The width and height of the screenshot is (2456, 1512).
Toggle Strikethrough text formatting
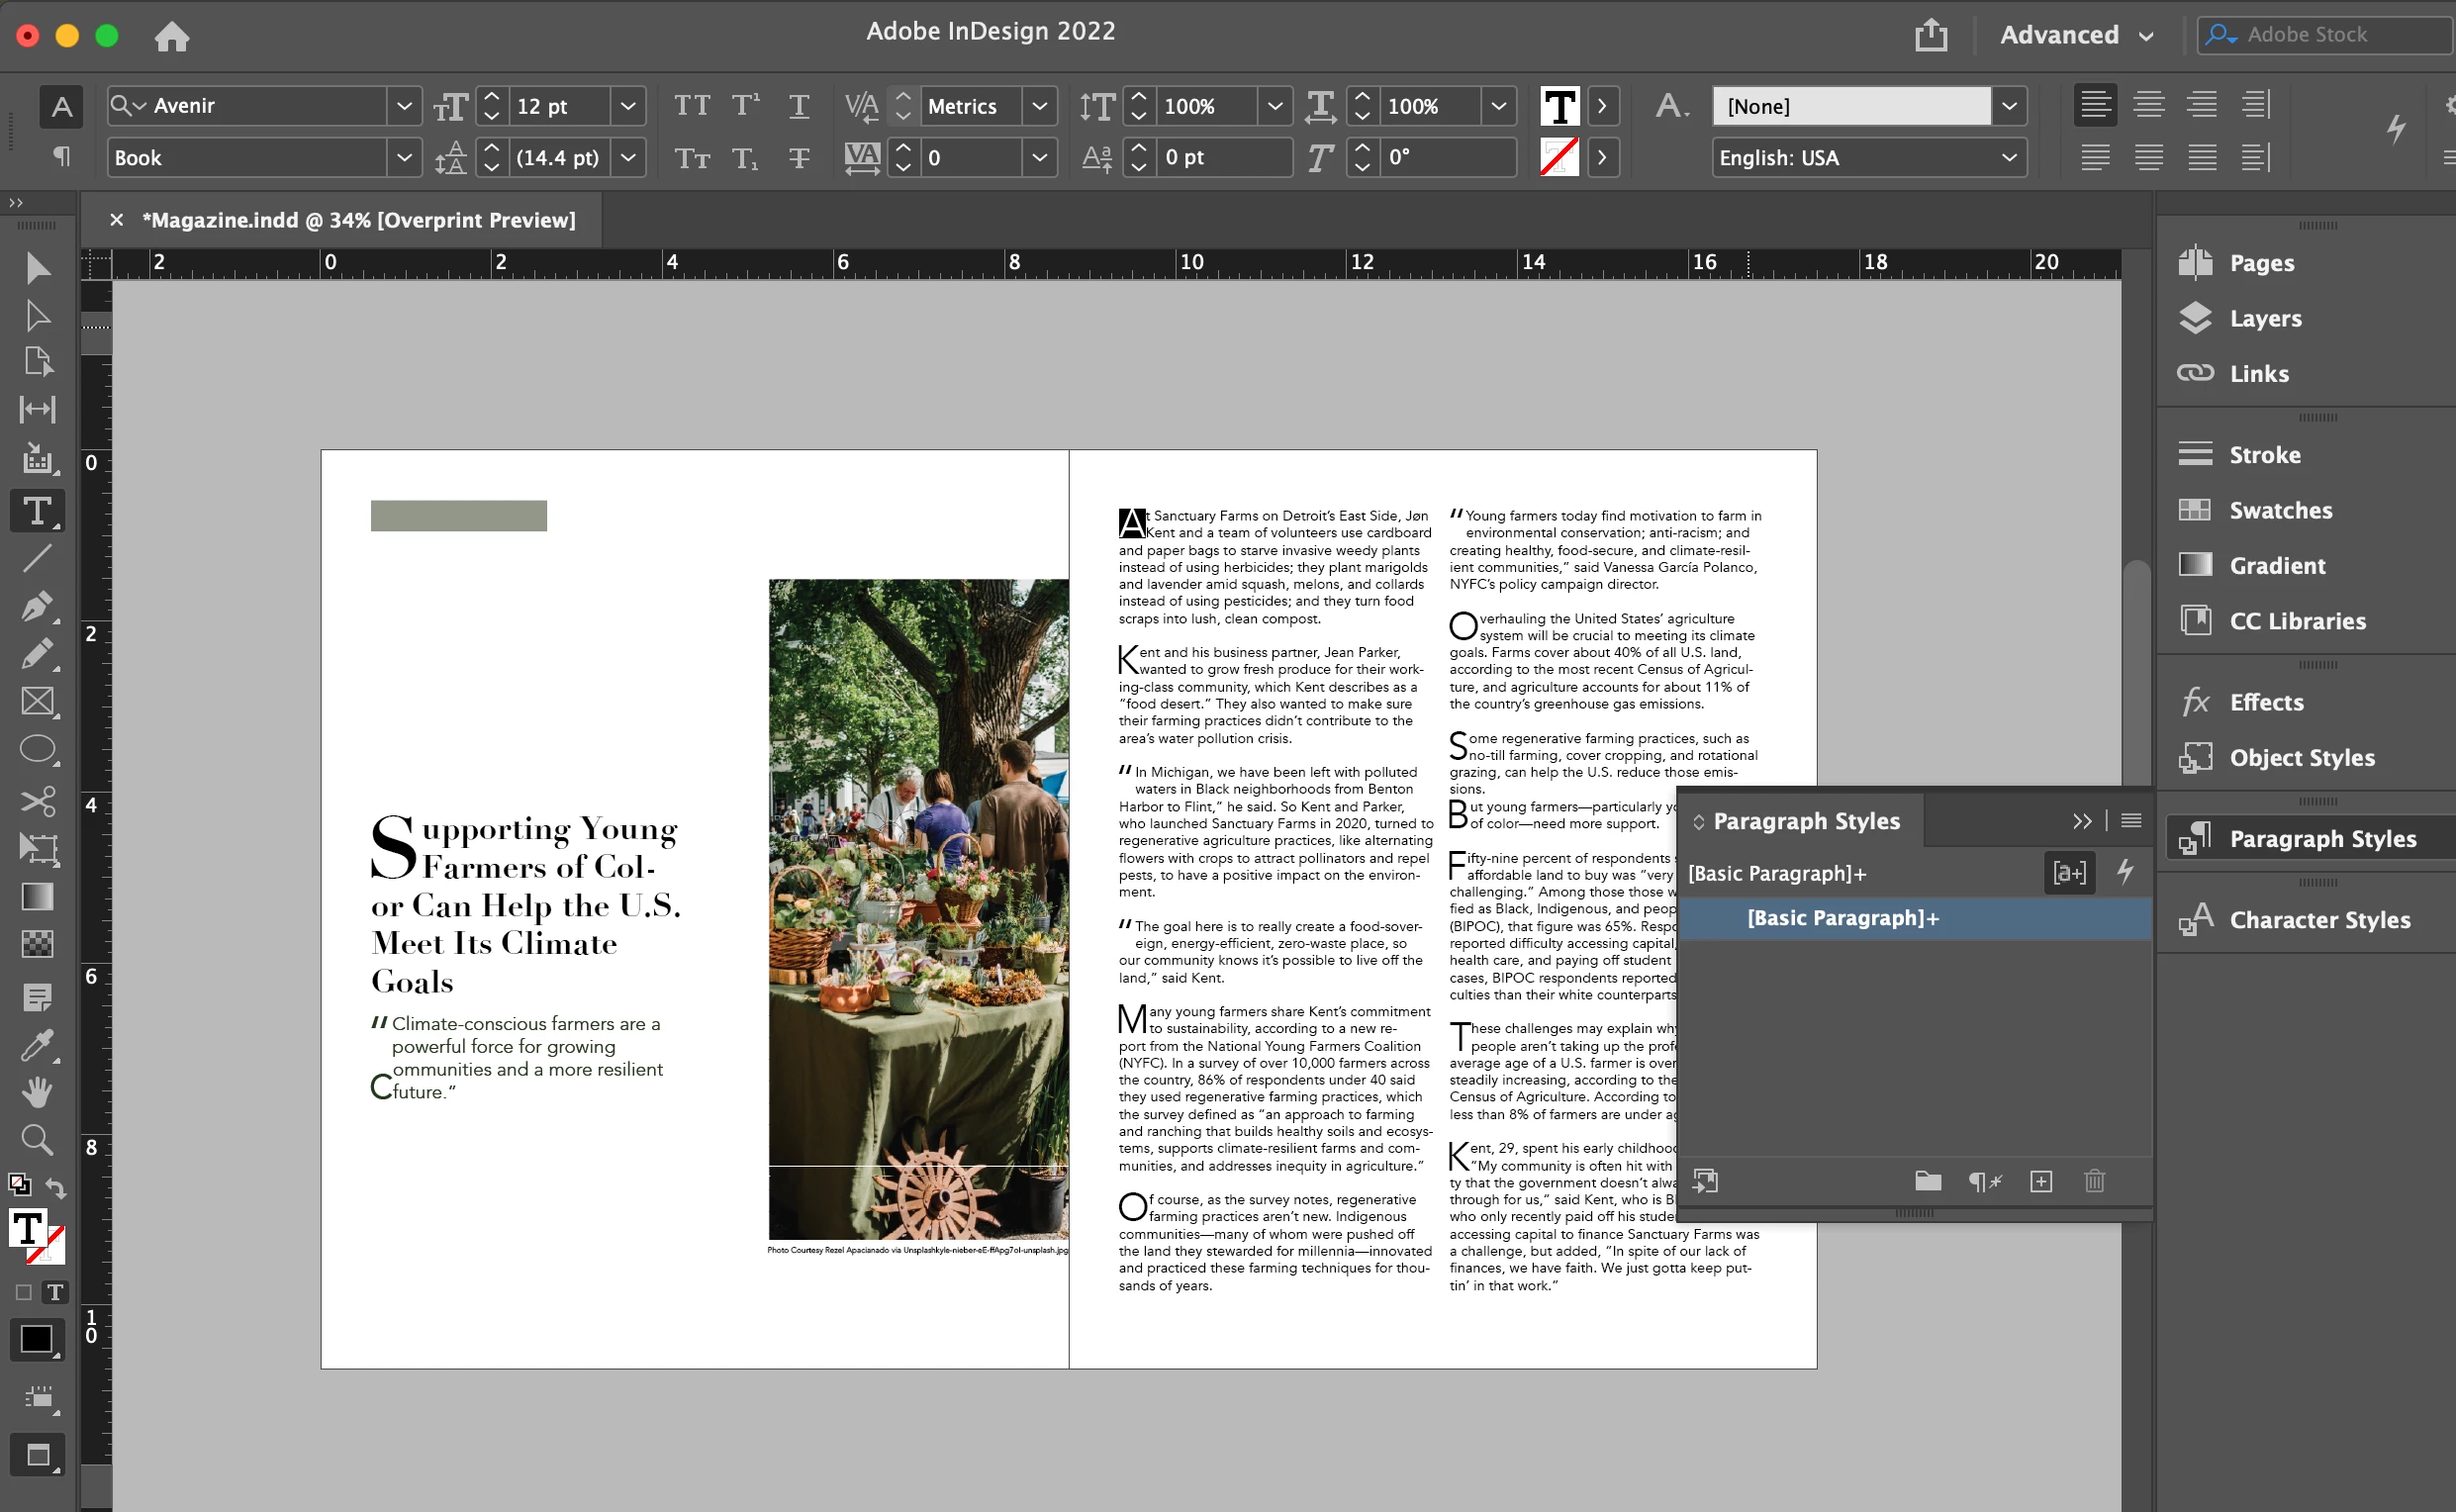point(799,158)
